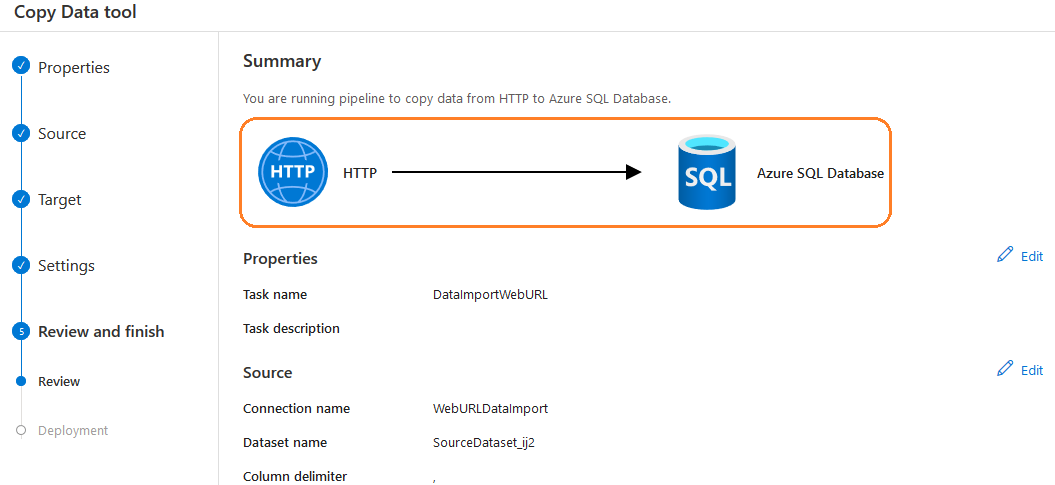Open the Settings wizard step
The width and height of the screenshot is (1055, 485).
pos(66,266)
